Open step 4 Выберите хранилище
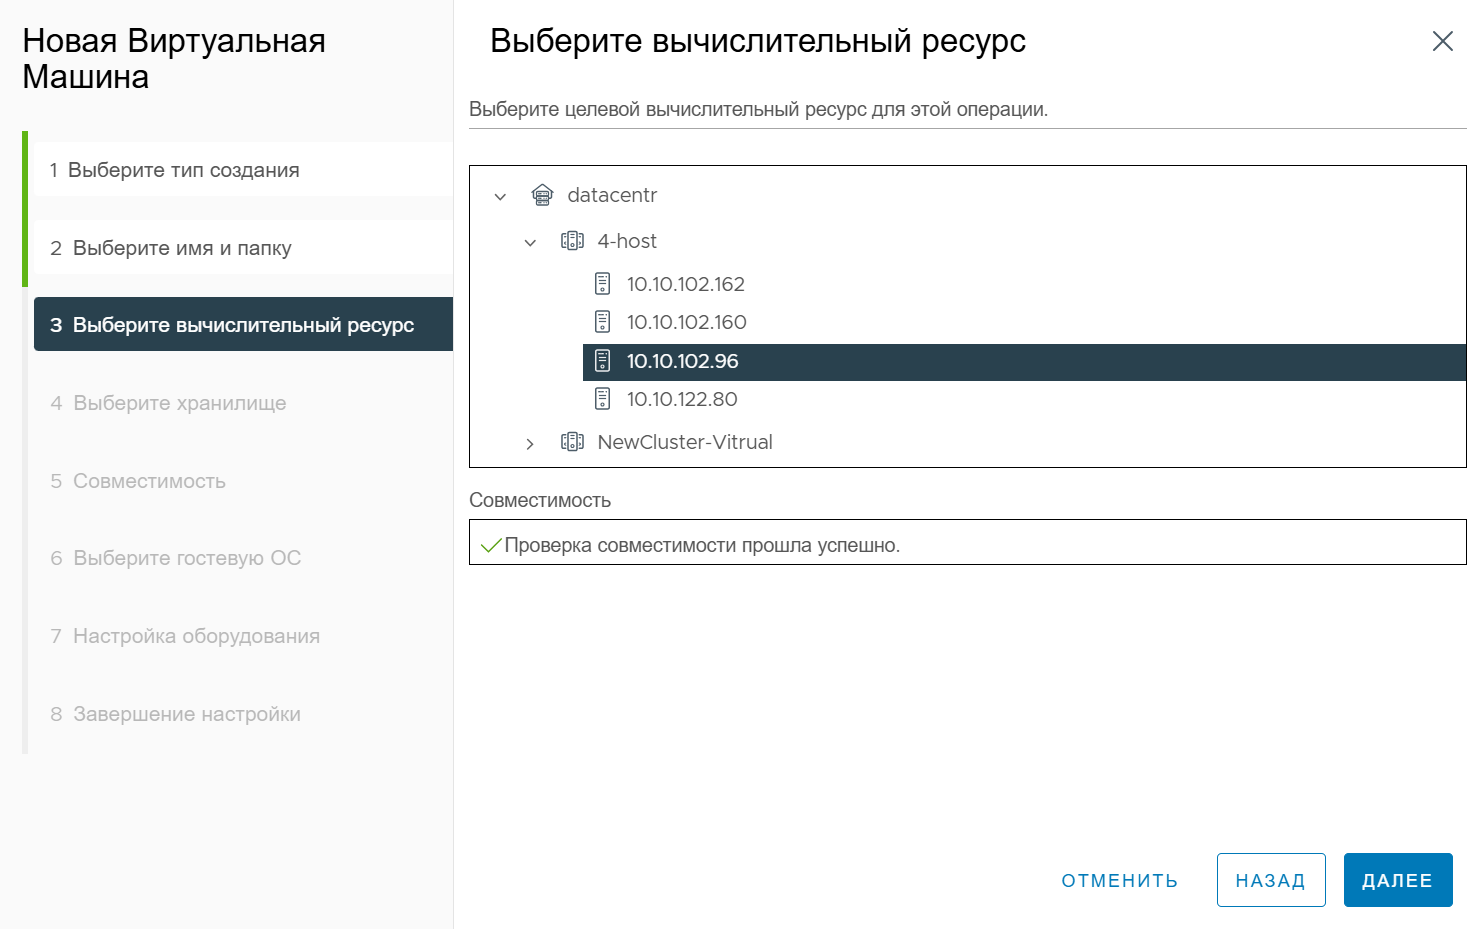 tap(243, 403)
